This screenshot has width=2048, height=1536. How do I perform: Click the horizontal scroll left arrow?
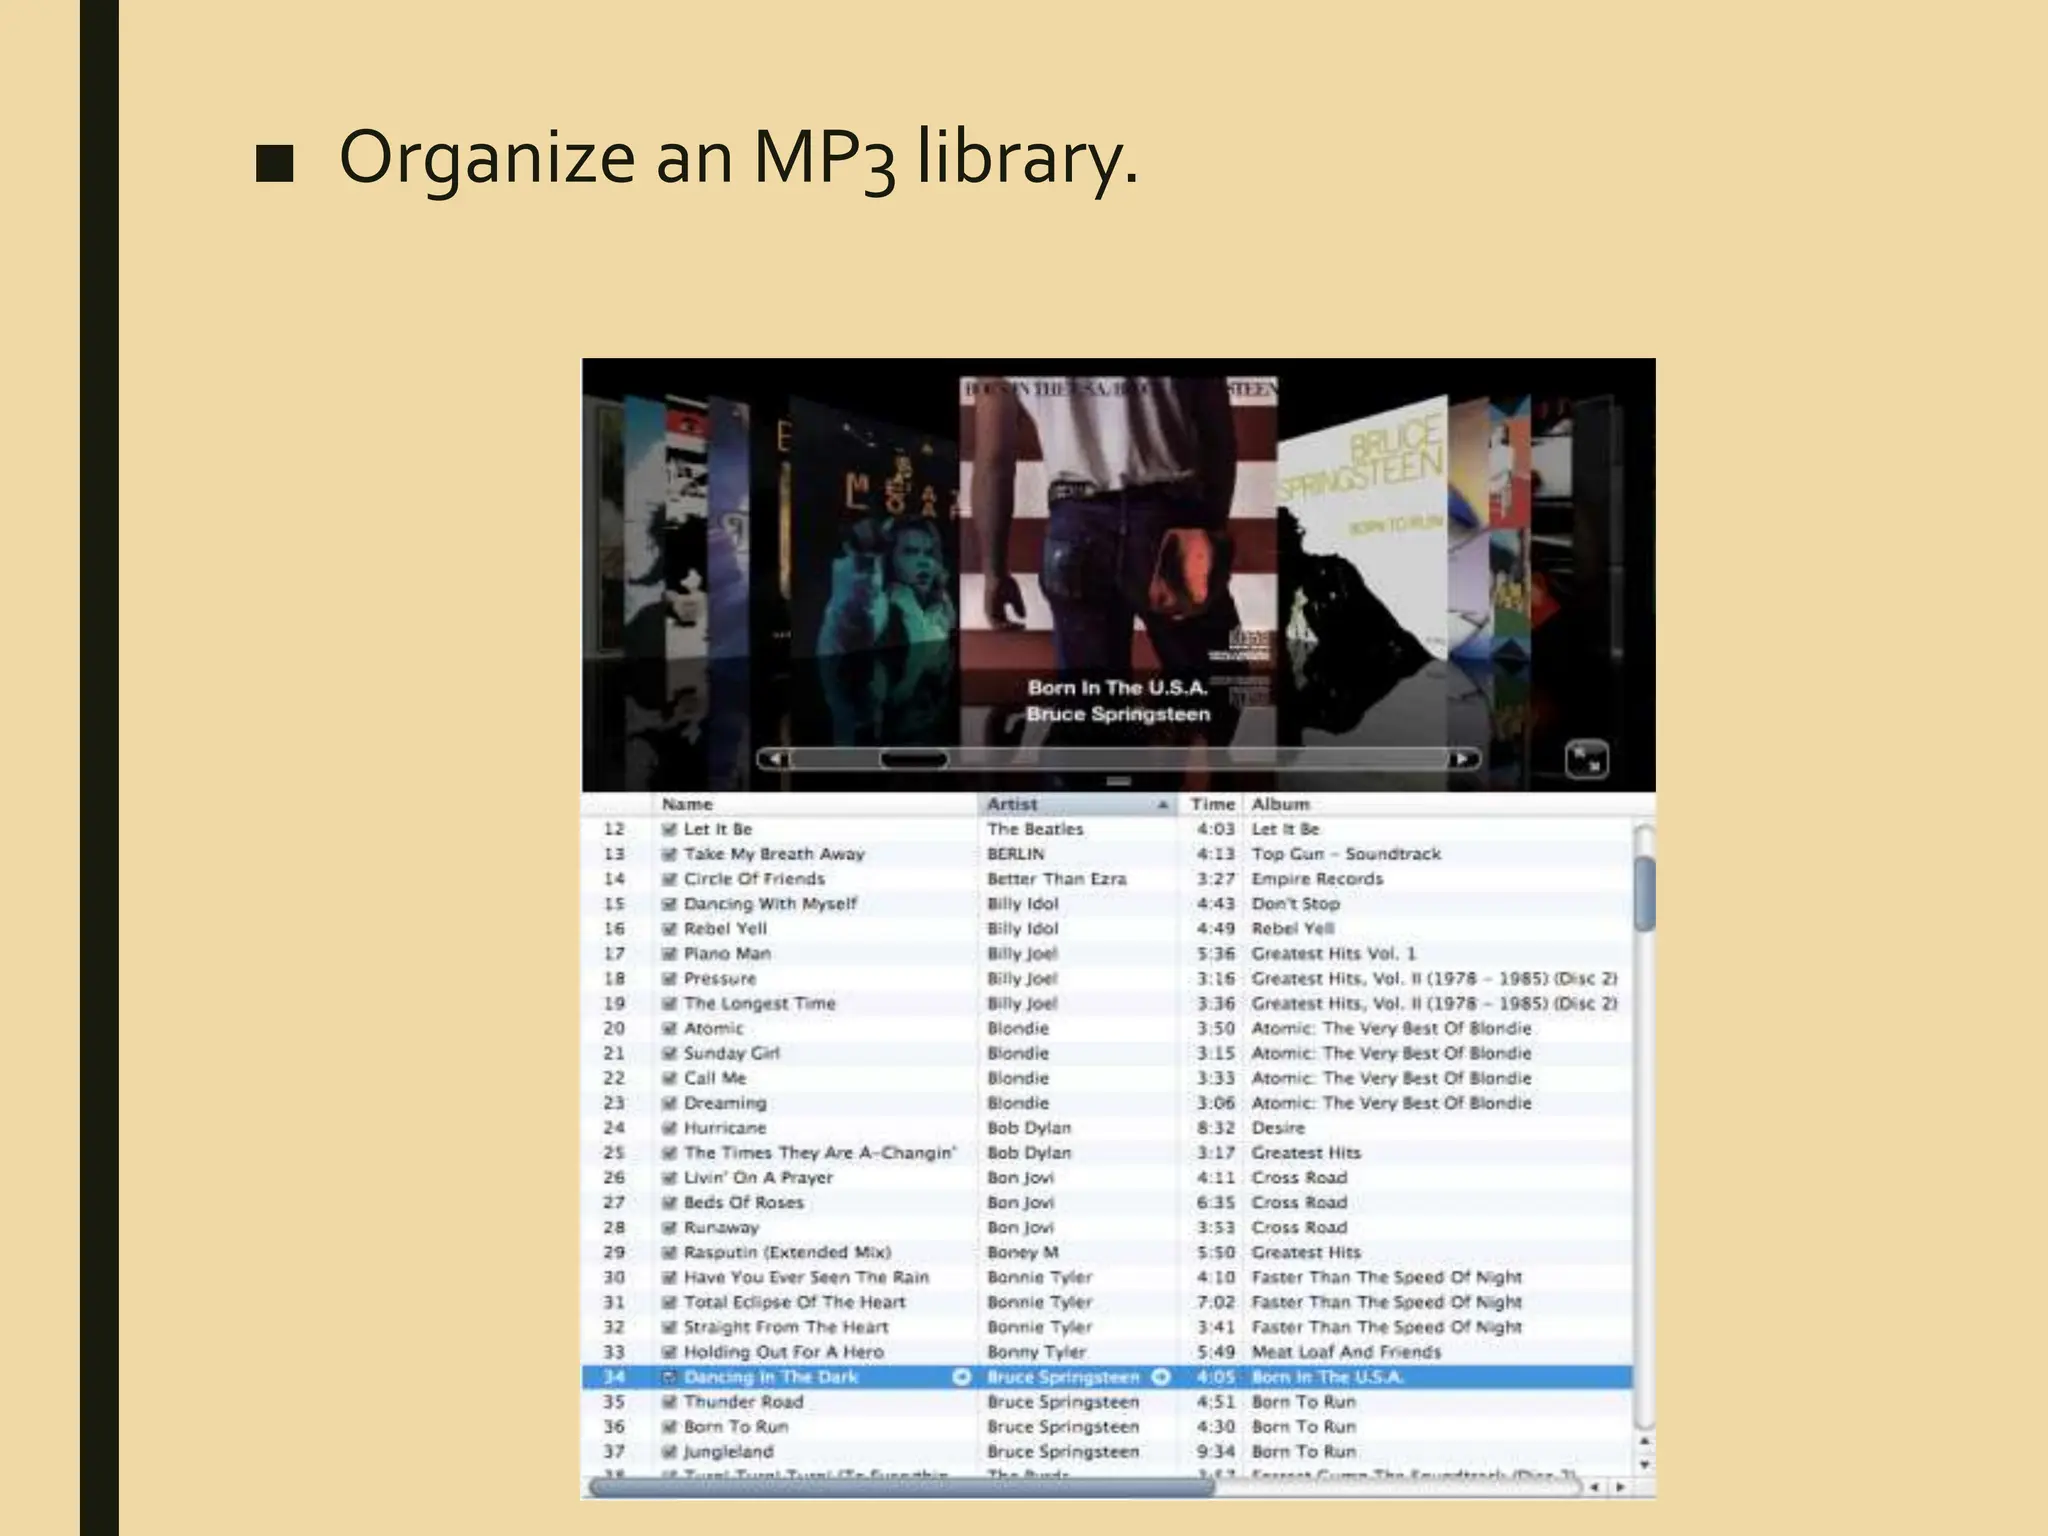coord(1594,1487)
